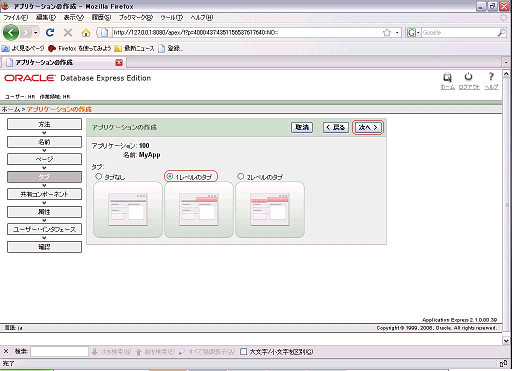Toggle 大文字/小文字を区別 checkbox
Viewport: 512px width, 371px height.
pyautogui.click(x=244, y=352)
